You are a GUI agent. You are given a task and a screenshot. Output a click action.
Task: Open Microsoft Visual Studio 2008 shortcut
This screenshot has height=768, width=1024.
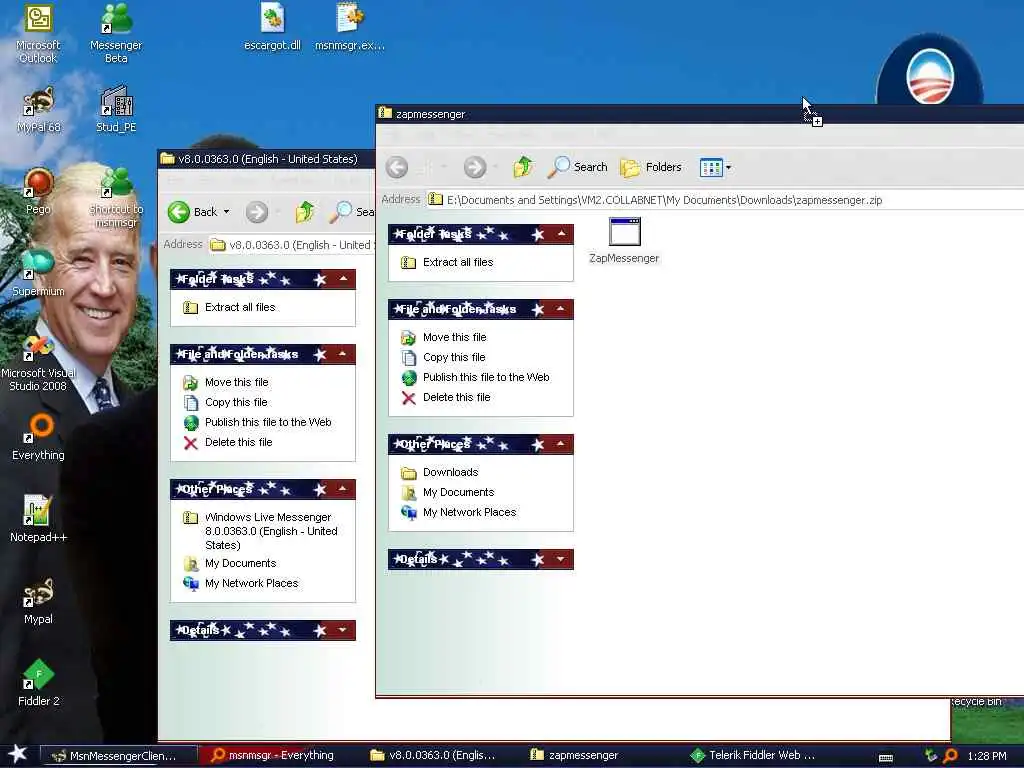(x=38, y=362)
